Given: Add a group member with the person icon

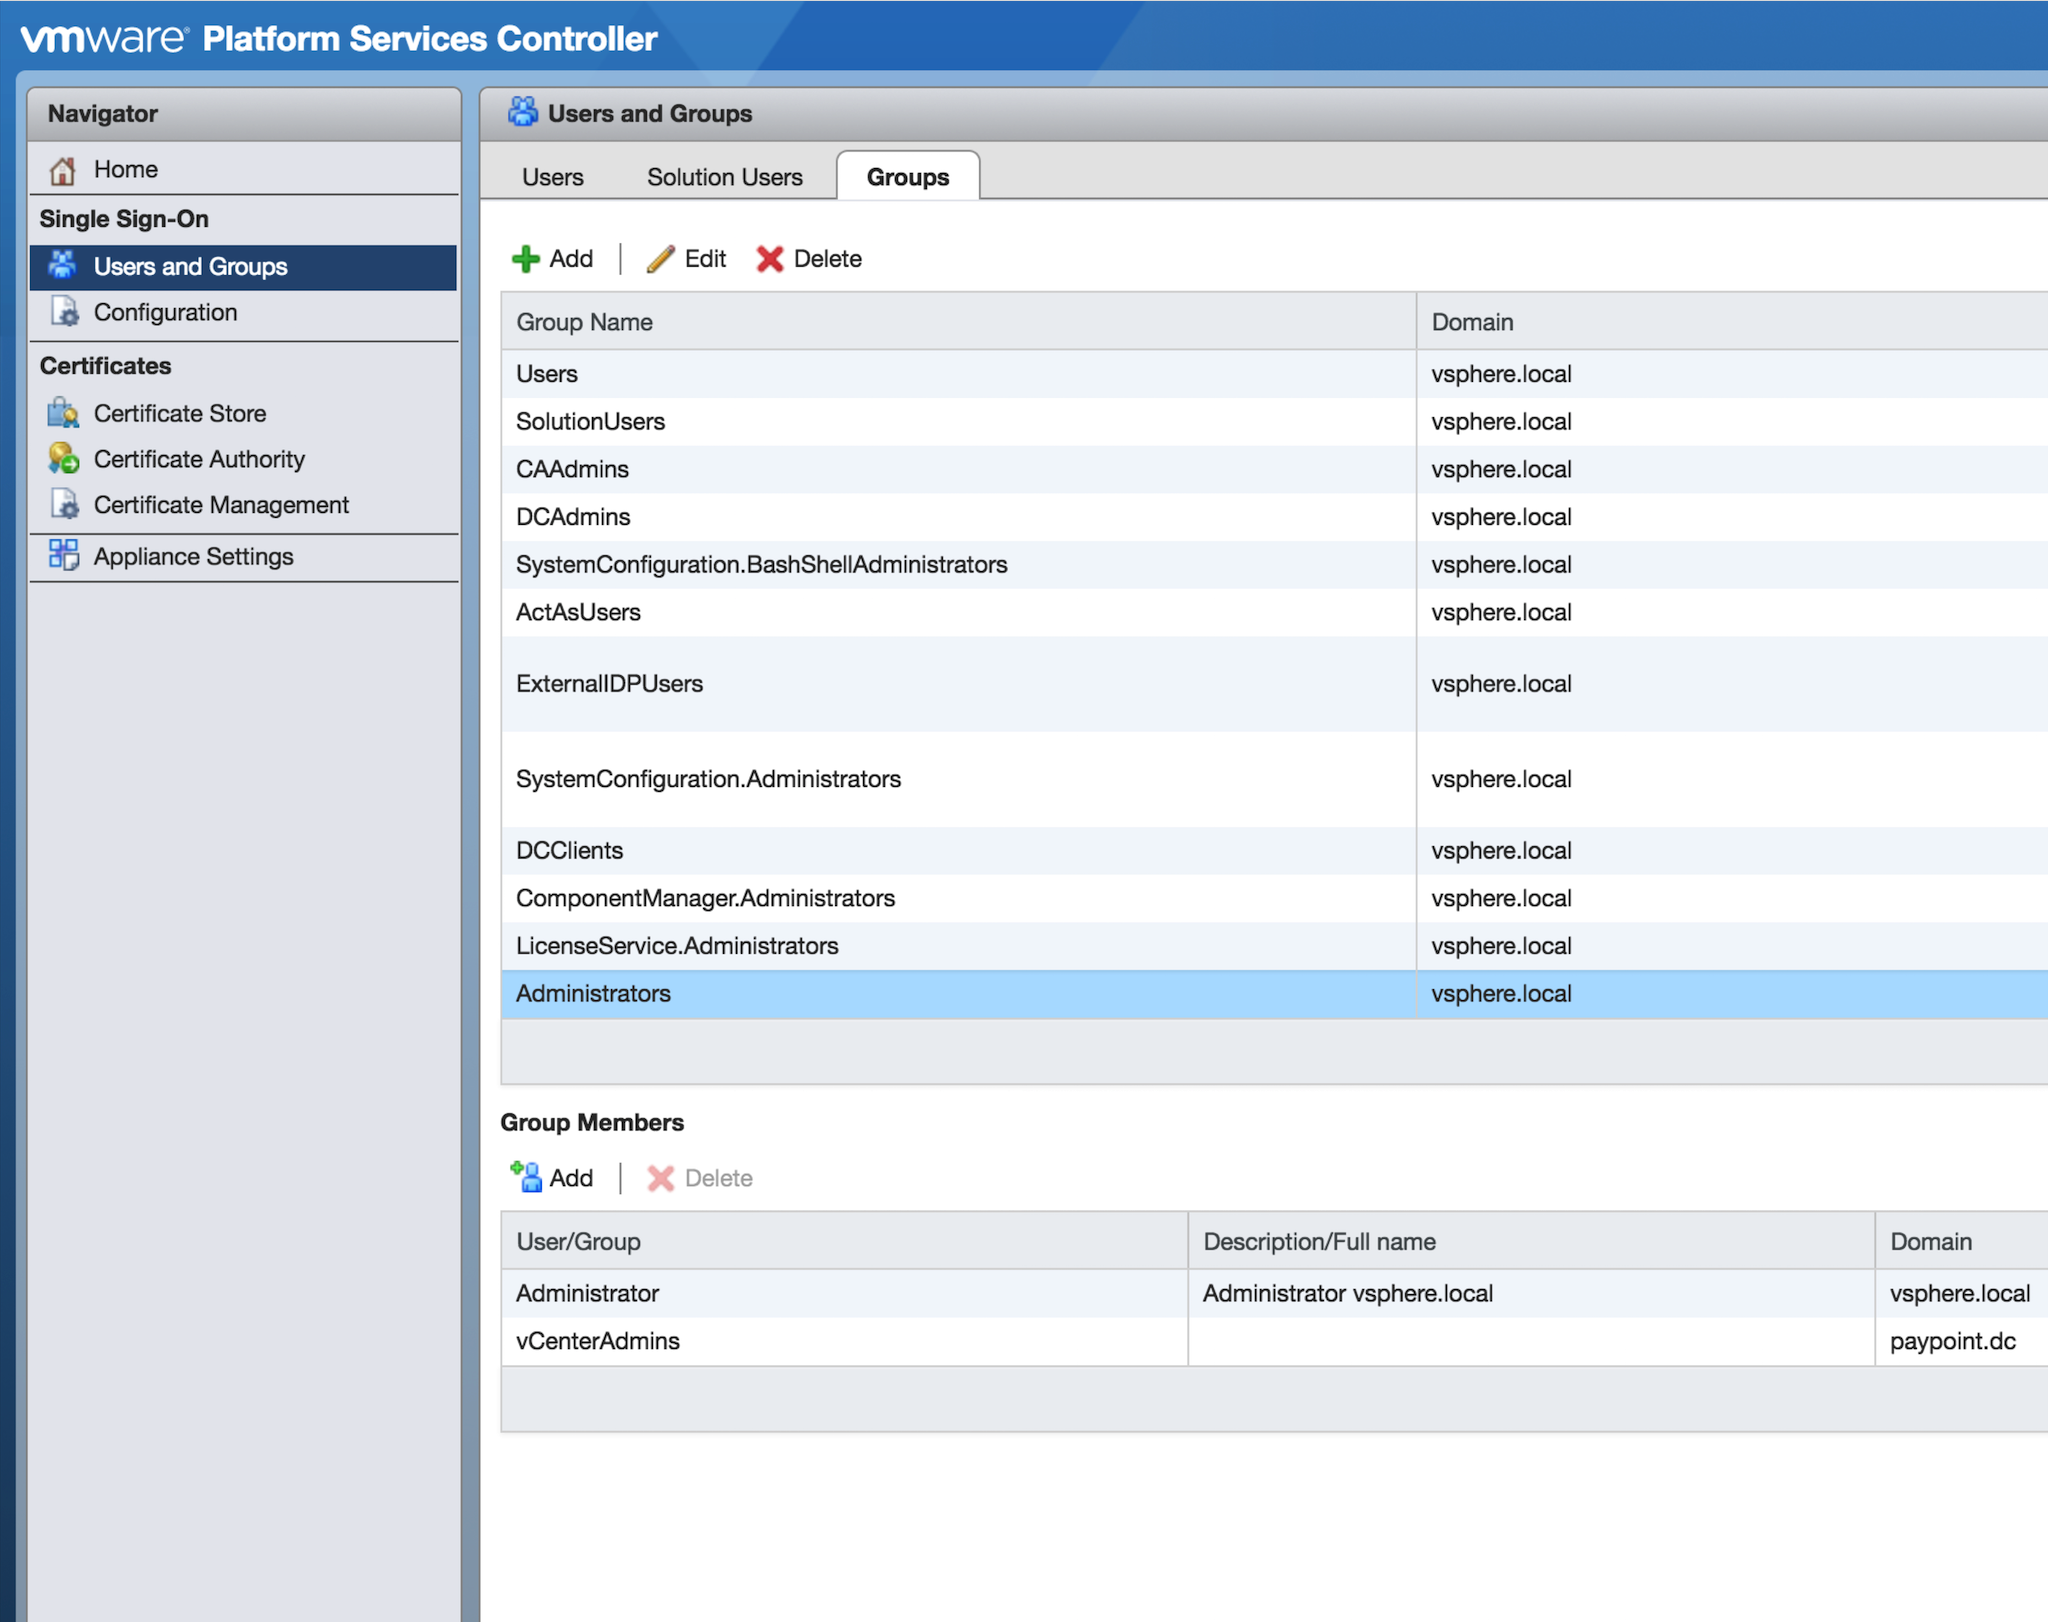Looking at the screenshot, I should [526, 1178].
